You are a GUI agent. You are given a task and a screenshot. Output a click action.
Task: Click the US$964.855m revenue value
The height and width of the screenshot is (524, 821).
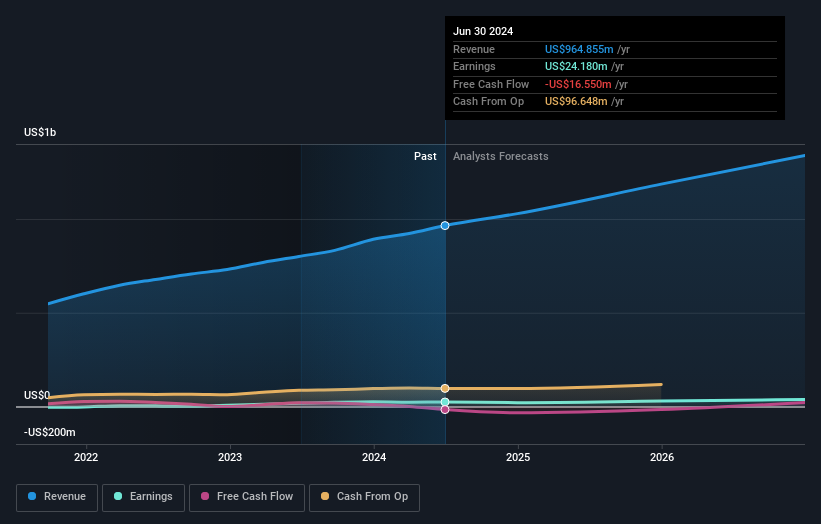(579, 49)
